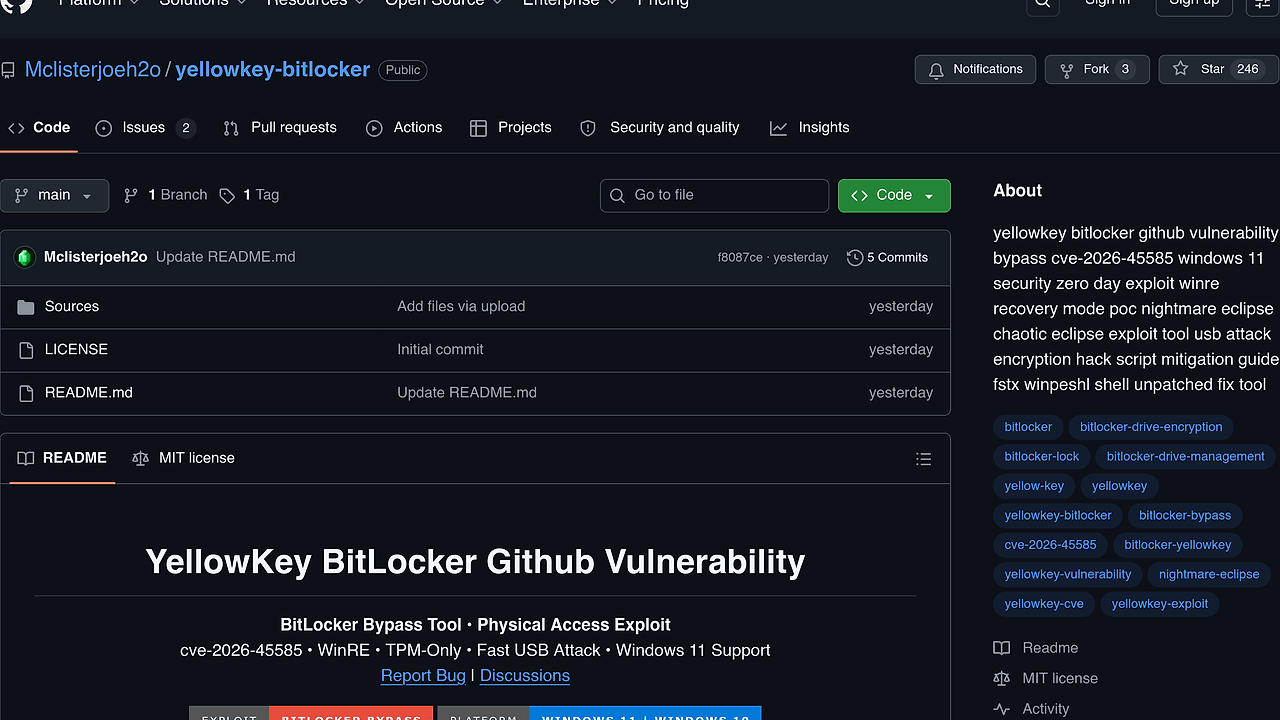Viewport: 1280px width, 720px height.
Task: Open the Initial commit message link
Action: [x=440, y=349]
